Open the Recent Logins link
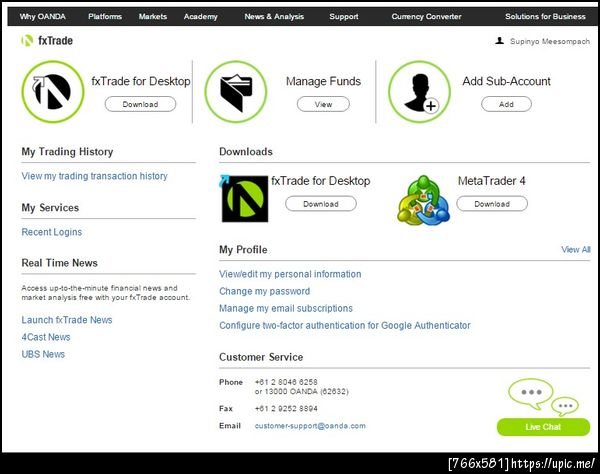The width and height of the screenshot is (600, 474). click(52, 232)
